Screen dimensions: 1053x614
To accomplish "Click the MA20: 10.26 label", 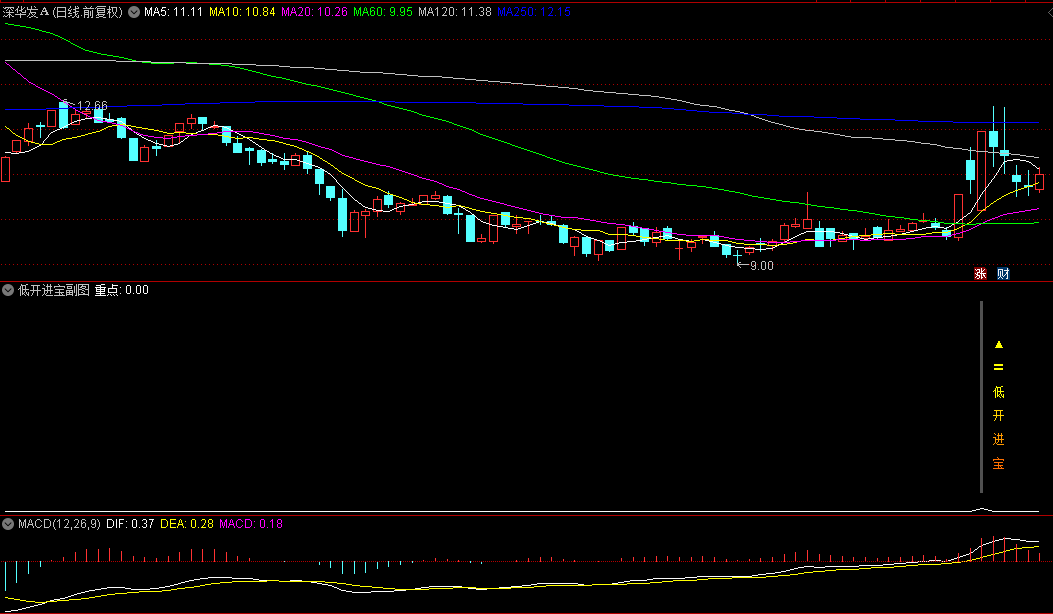I will [314, 12].
